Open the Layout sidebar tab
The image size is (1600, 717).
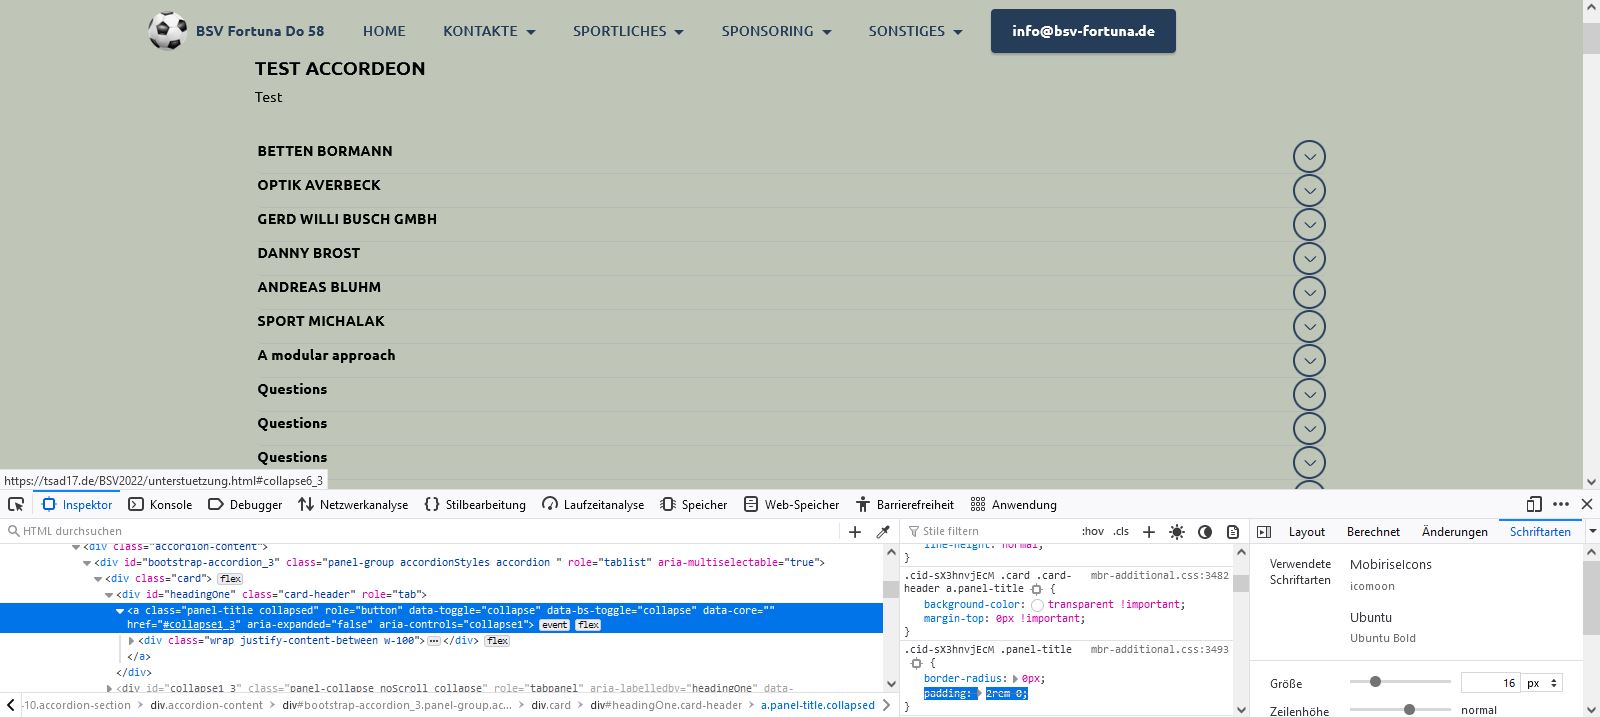(1306, 532)
